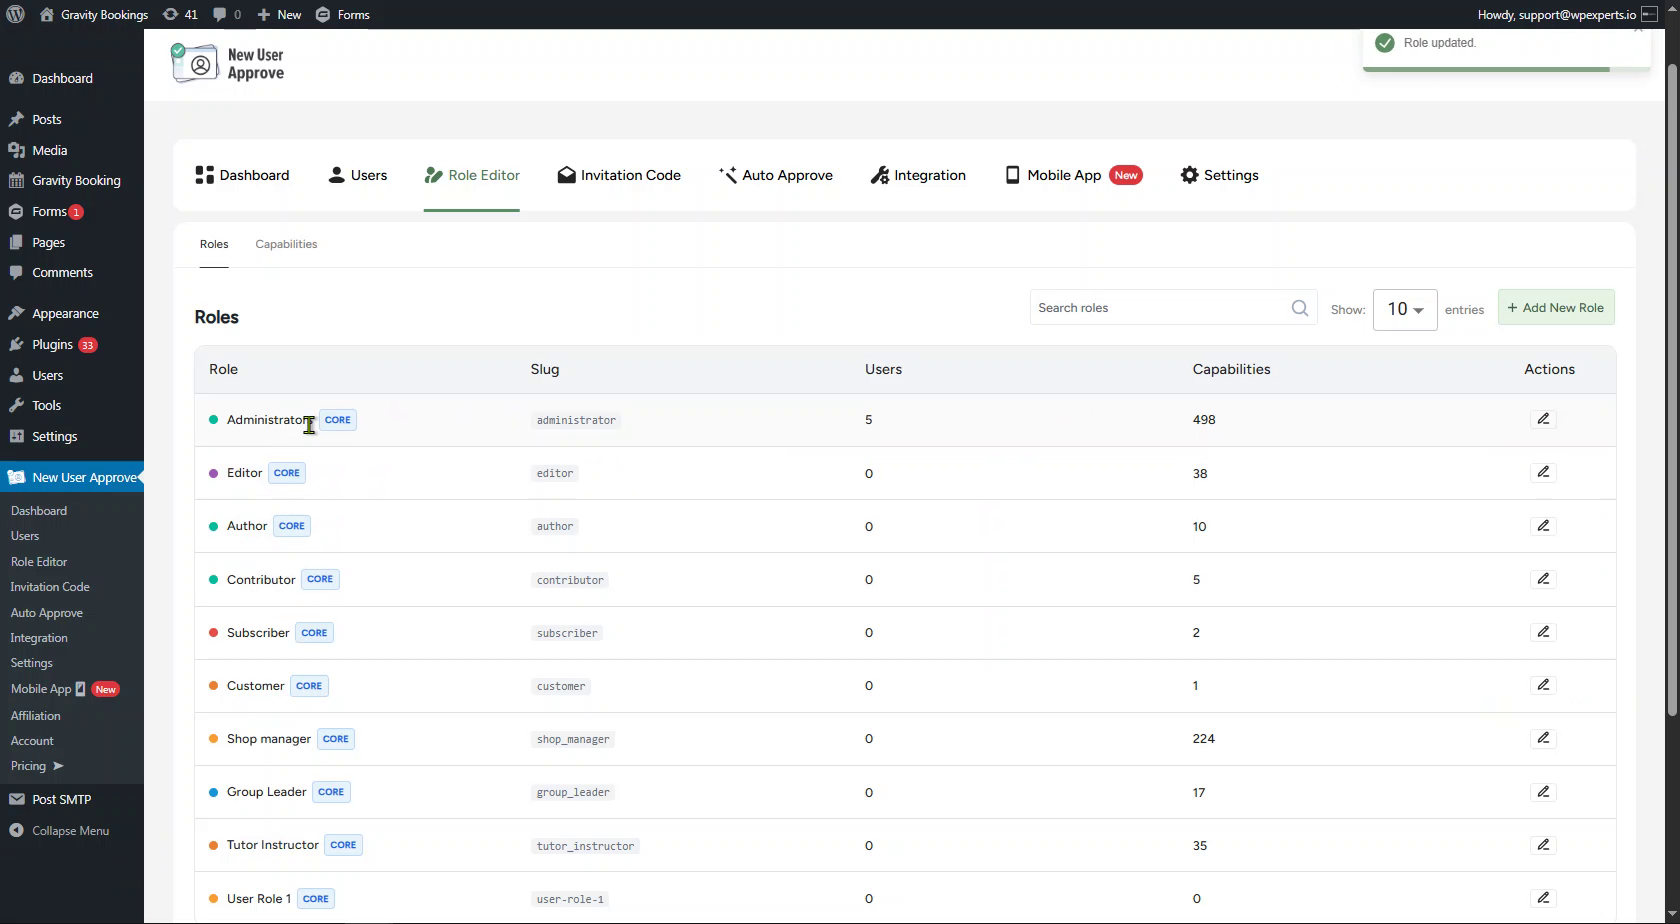Open the WordPress logo menu in admin bar

point(15,14)
